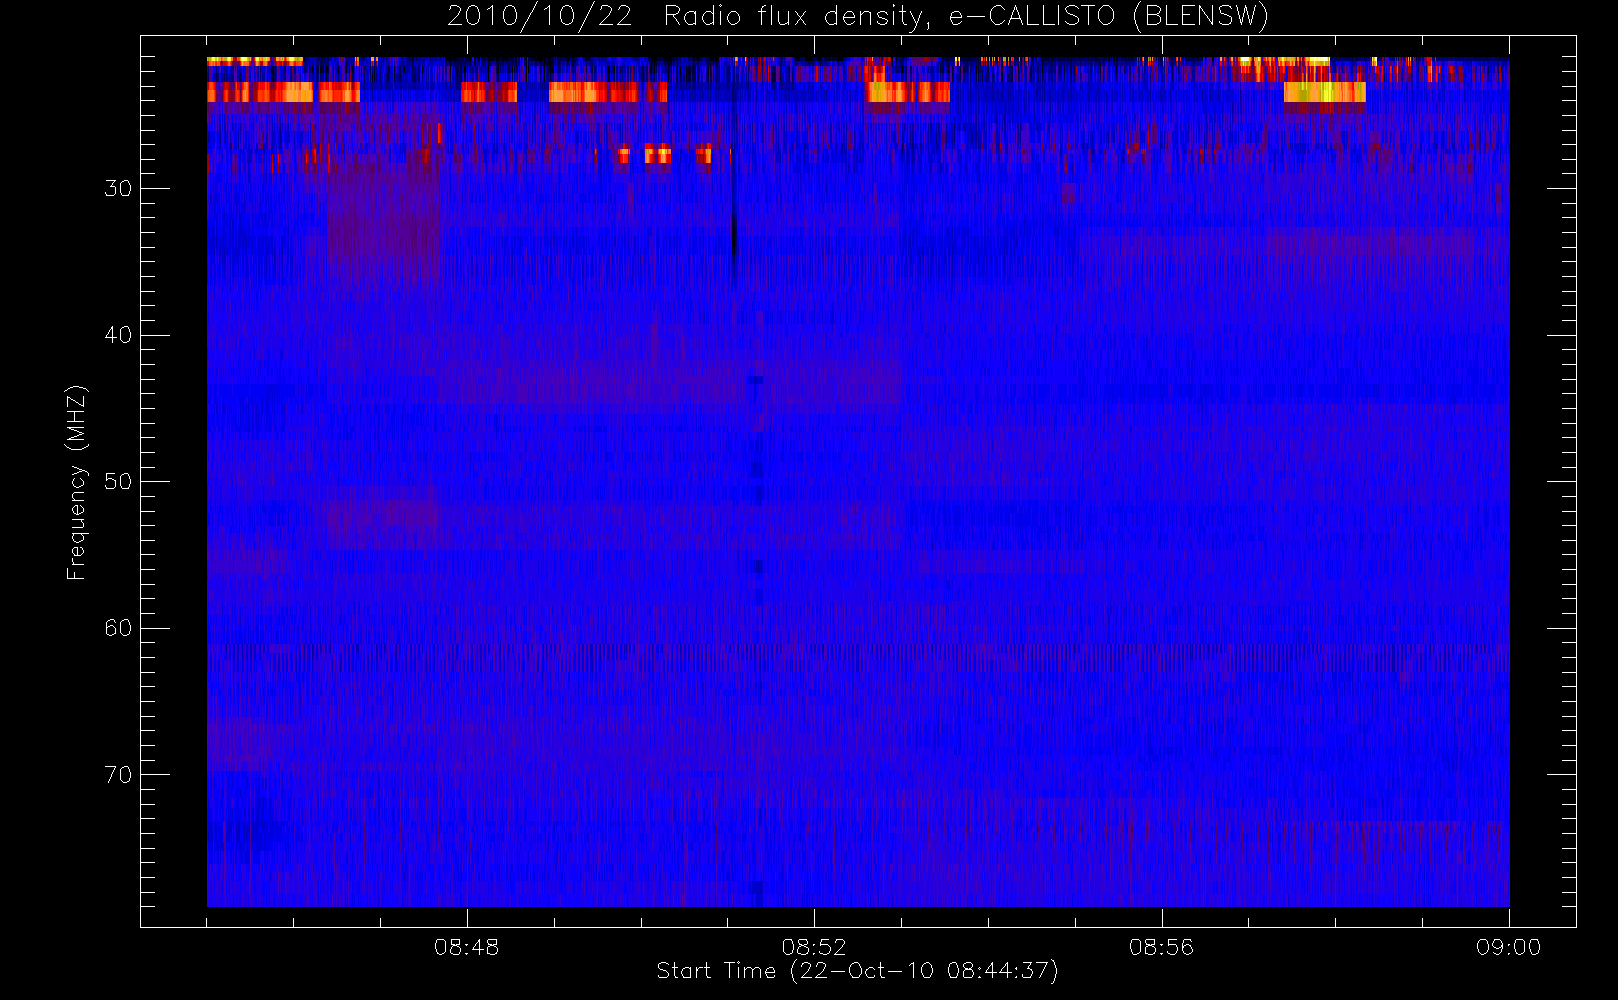1618x1000 pixels.
Task: Click the plot title naming e-CALLISTO (BLENSW)
Action: [858, 17]
